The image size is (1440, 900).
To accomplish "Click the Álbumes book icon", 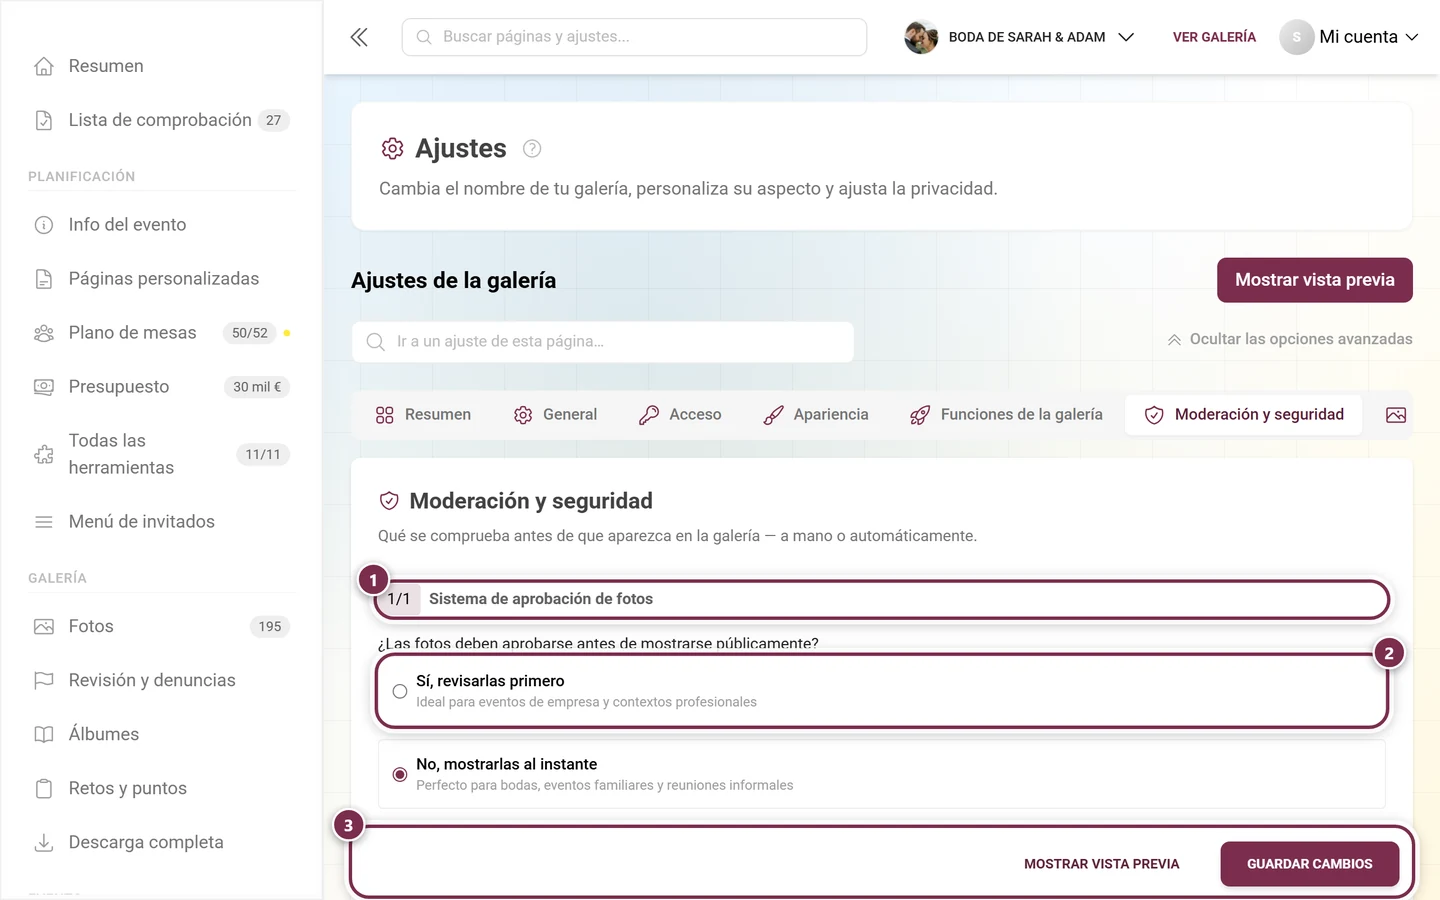I will pyautogui.click(x=44, y=734).
